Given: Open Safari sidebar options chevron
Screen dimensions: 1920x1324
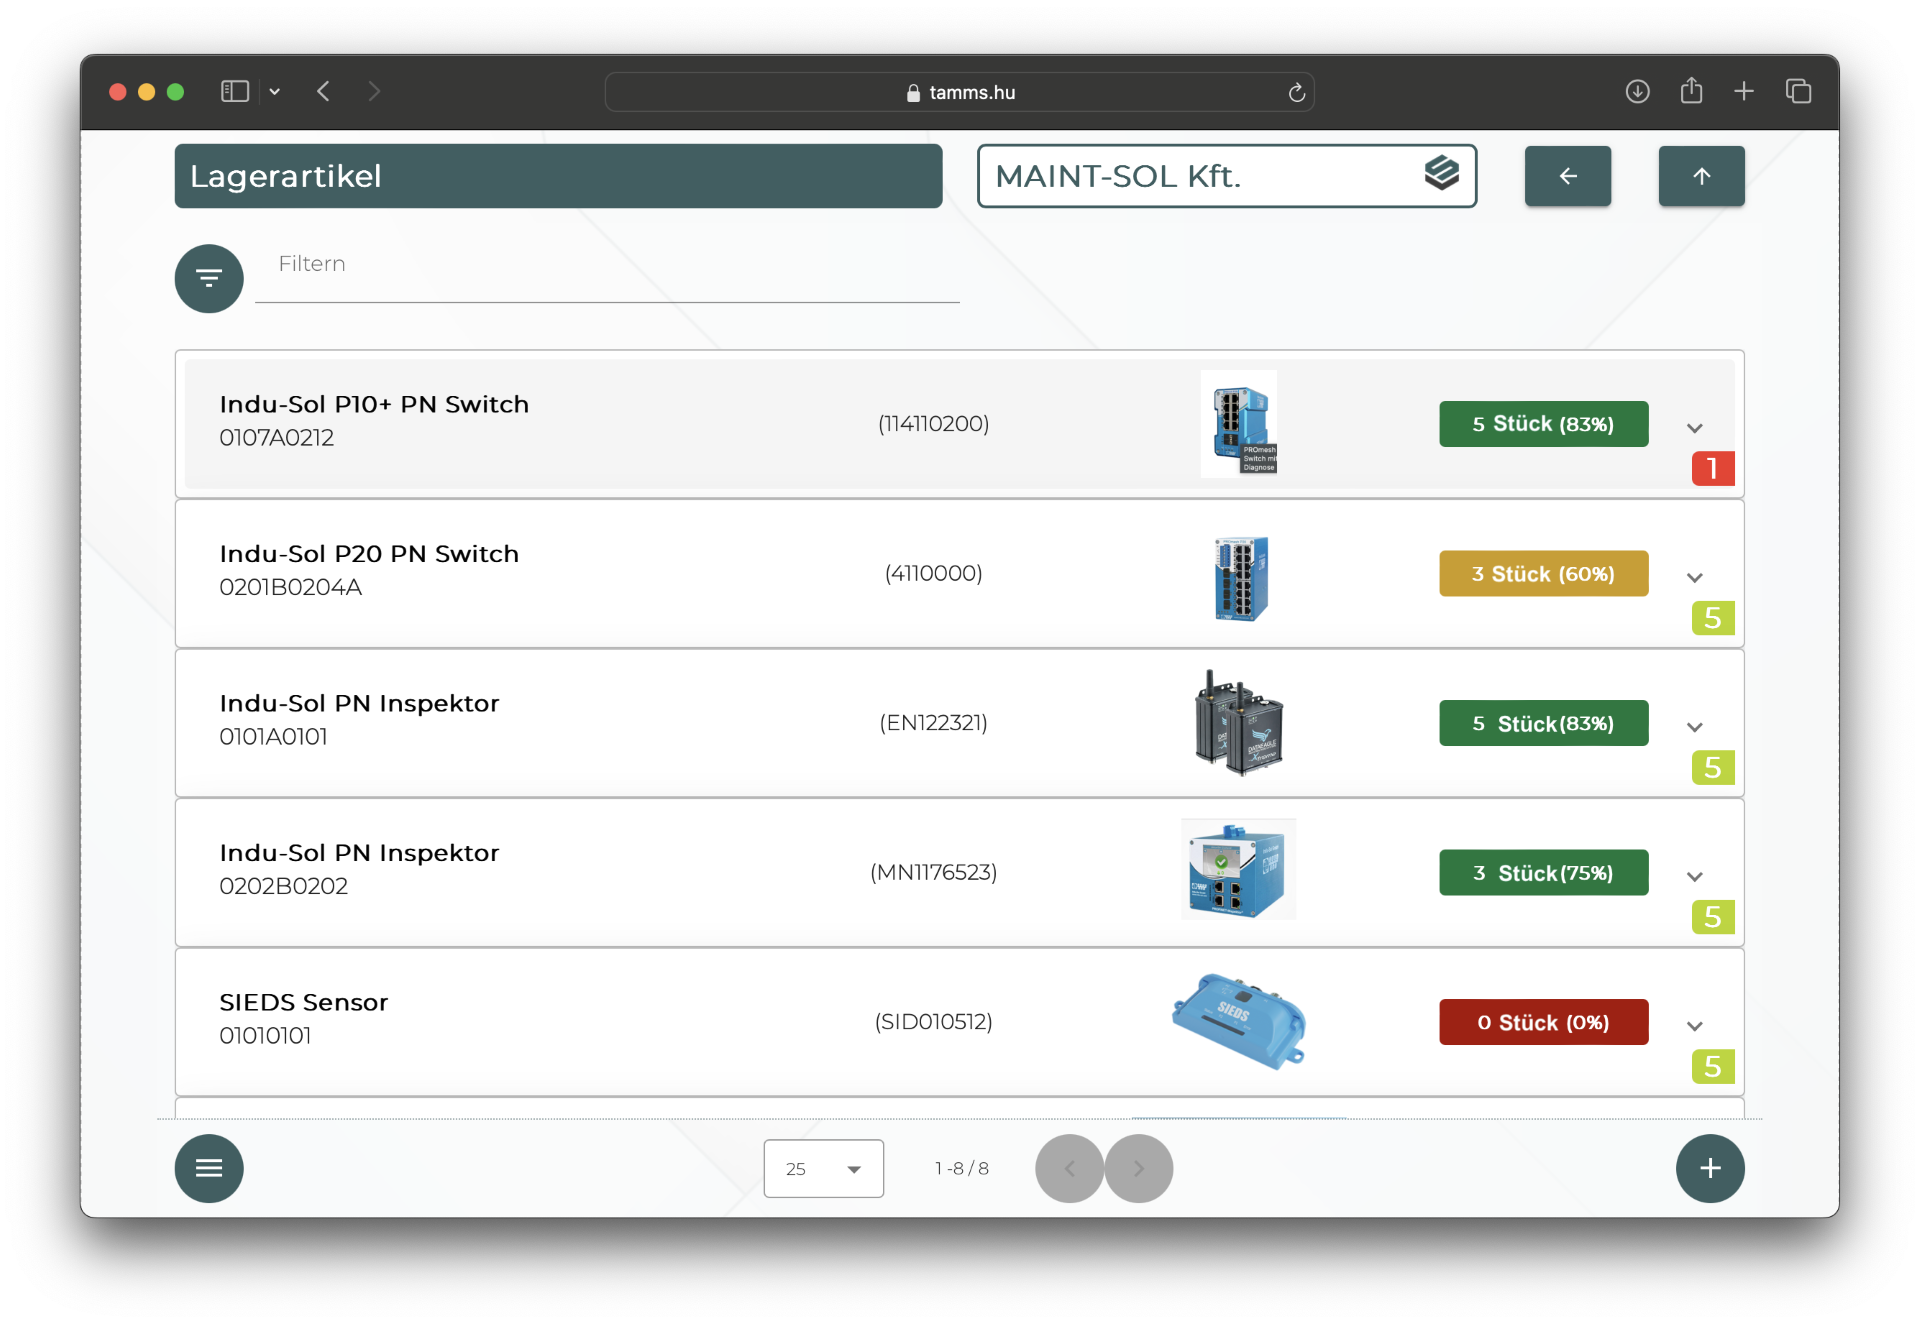Looking at the screenshot, I should pyautogui.click(x=274, y=92).
